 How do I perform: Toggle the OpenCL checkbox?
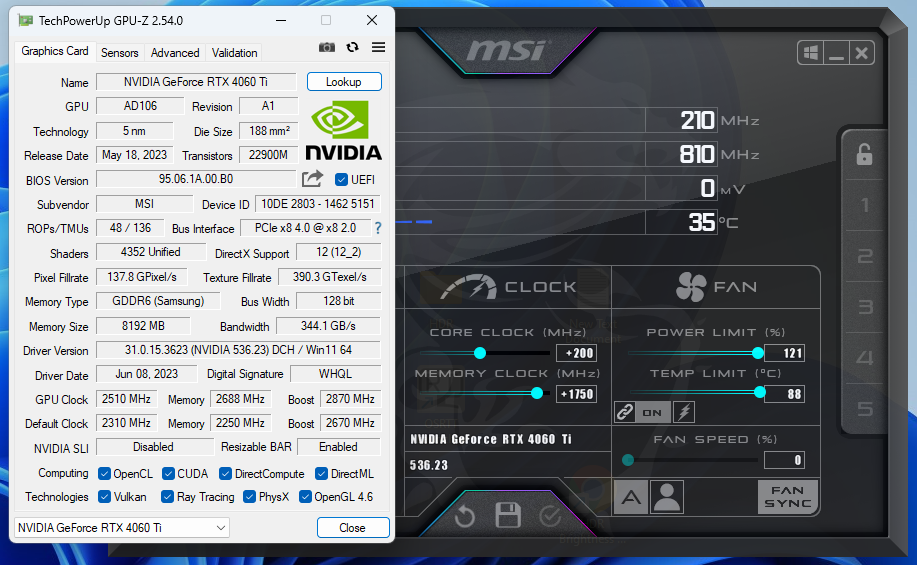pyautogui.click(x=105, y=473)
